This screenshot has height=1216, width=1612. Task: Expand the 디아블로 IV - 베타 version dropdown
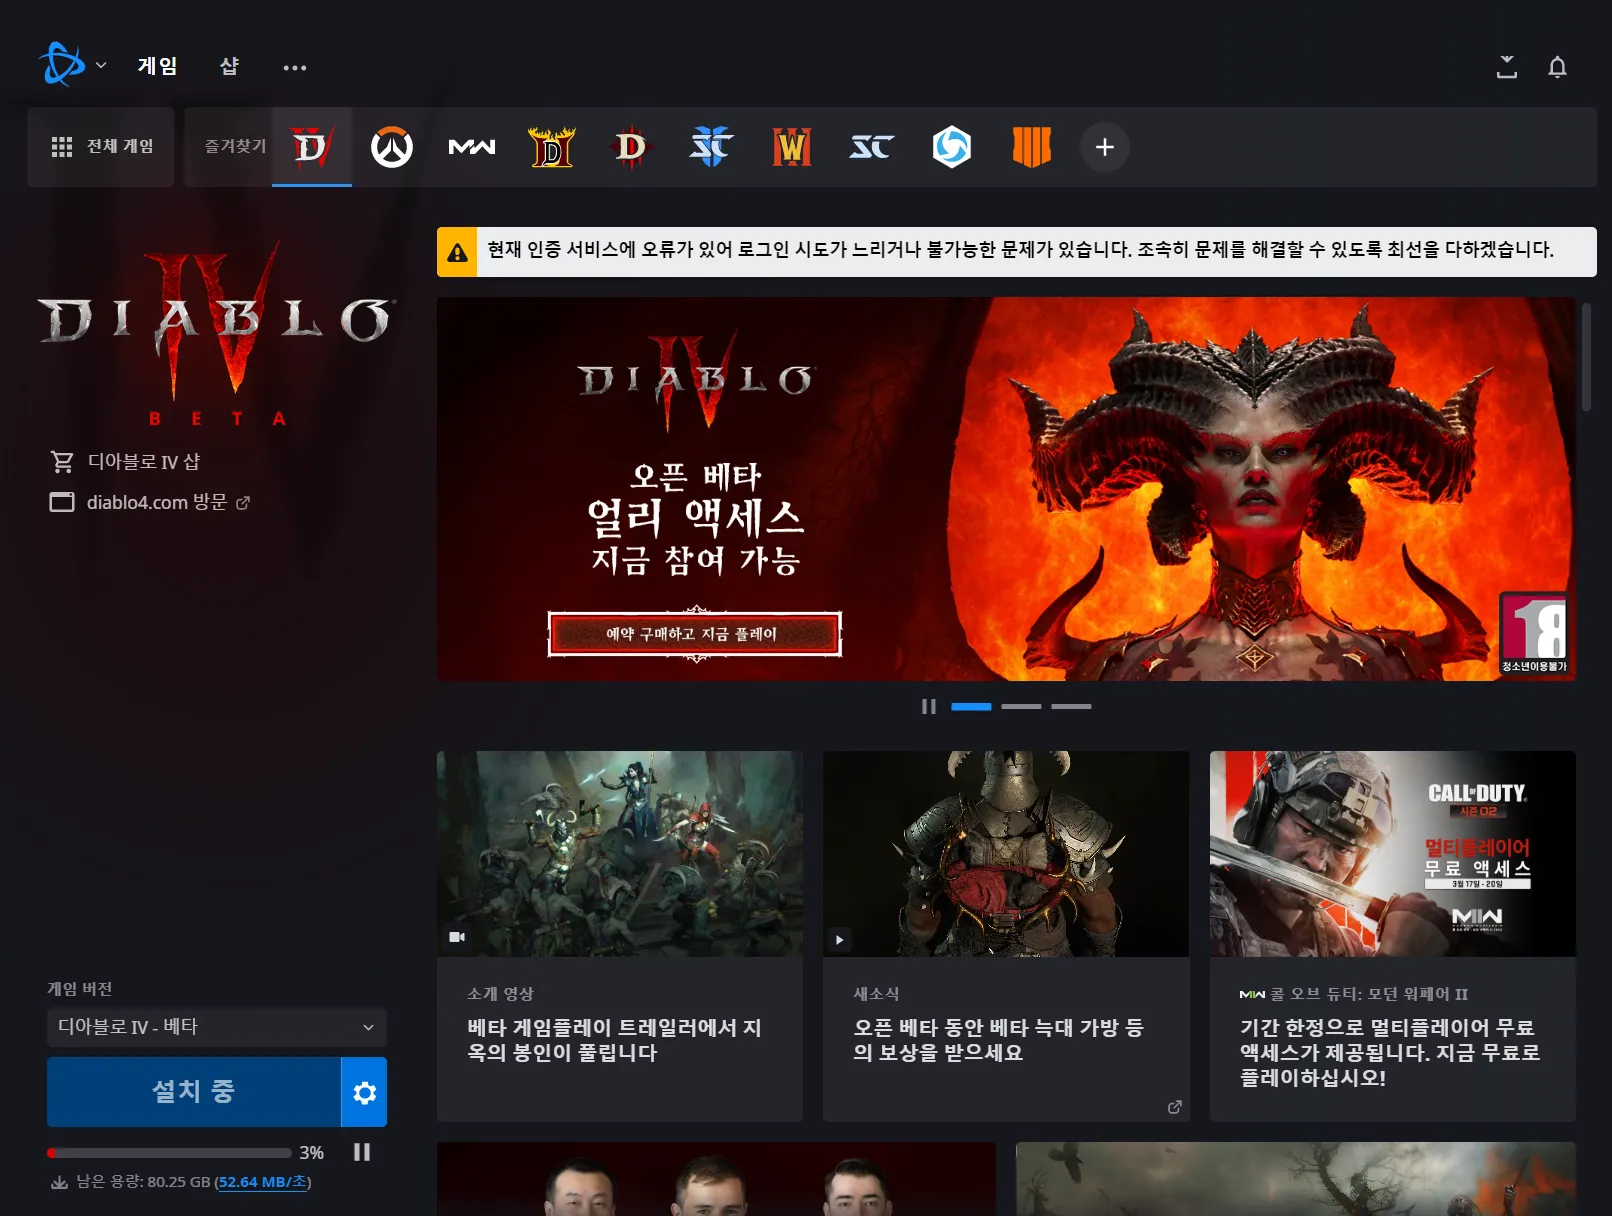point(217,1027)
